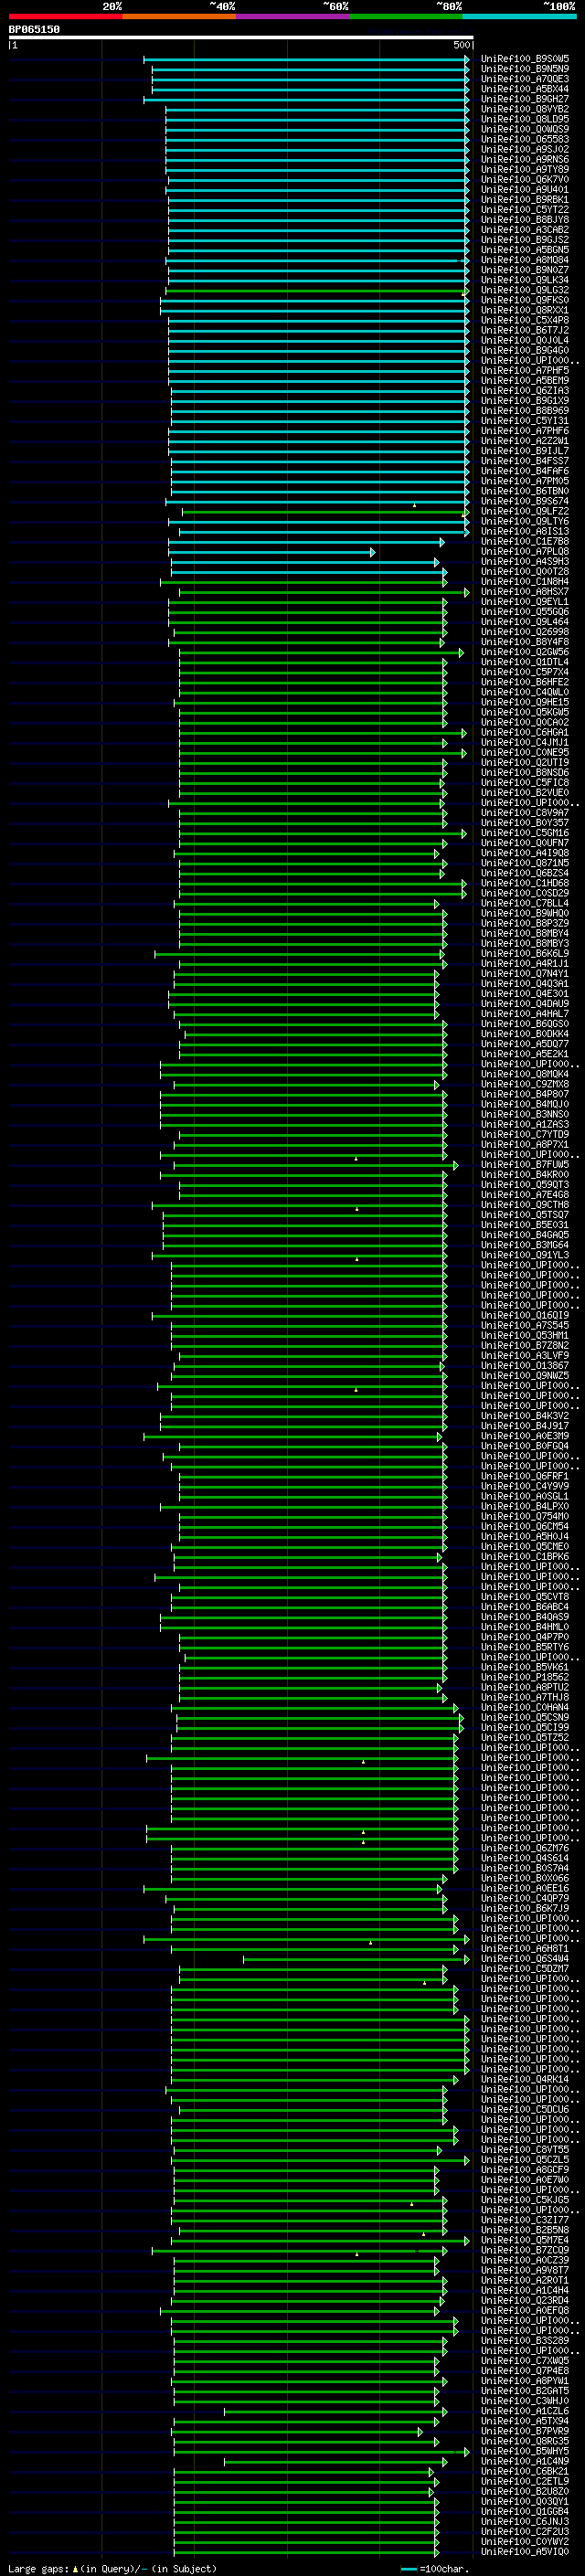Select hit UniRef100_Q871N5
Screen dimensions: 585x2576
coord(525,863)
